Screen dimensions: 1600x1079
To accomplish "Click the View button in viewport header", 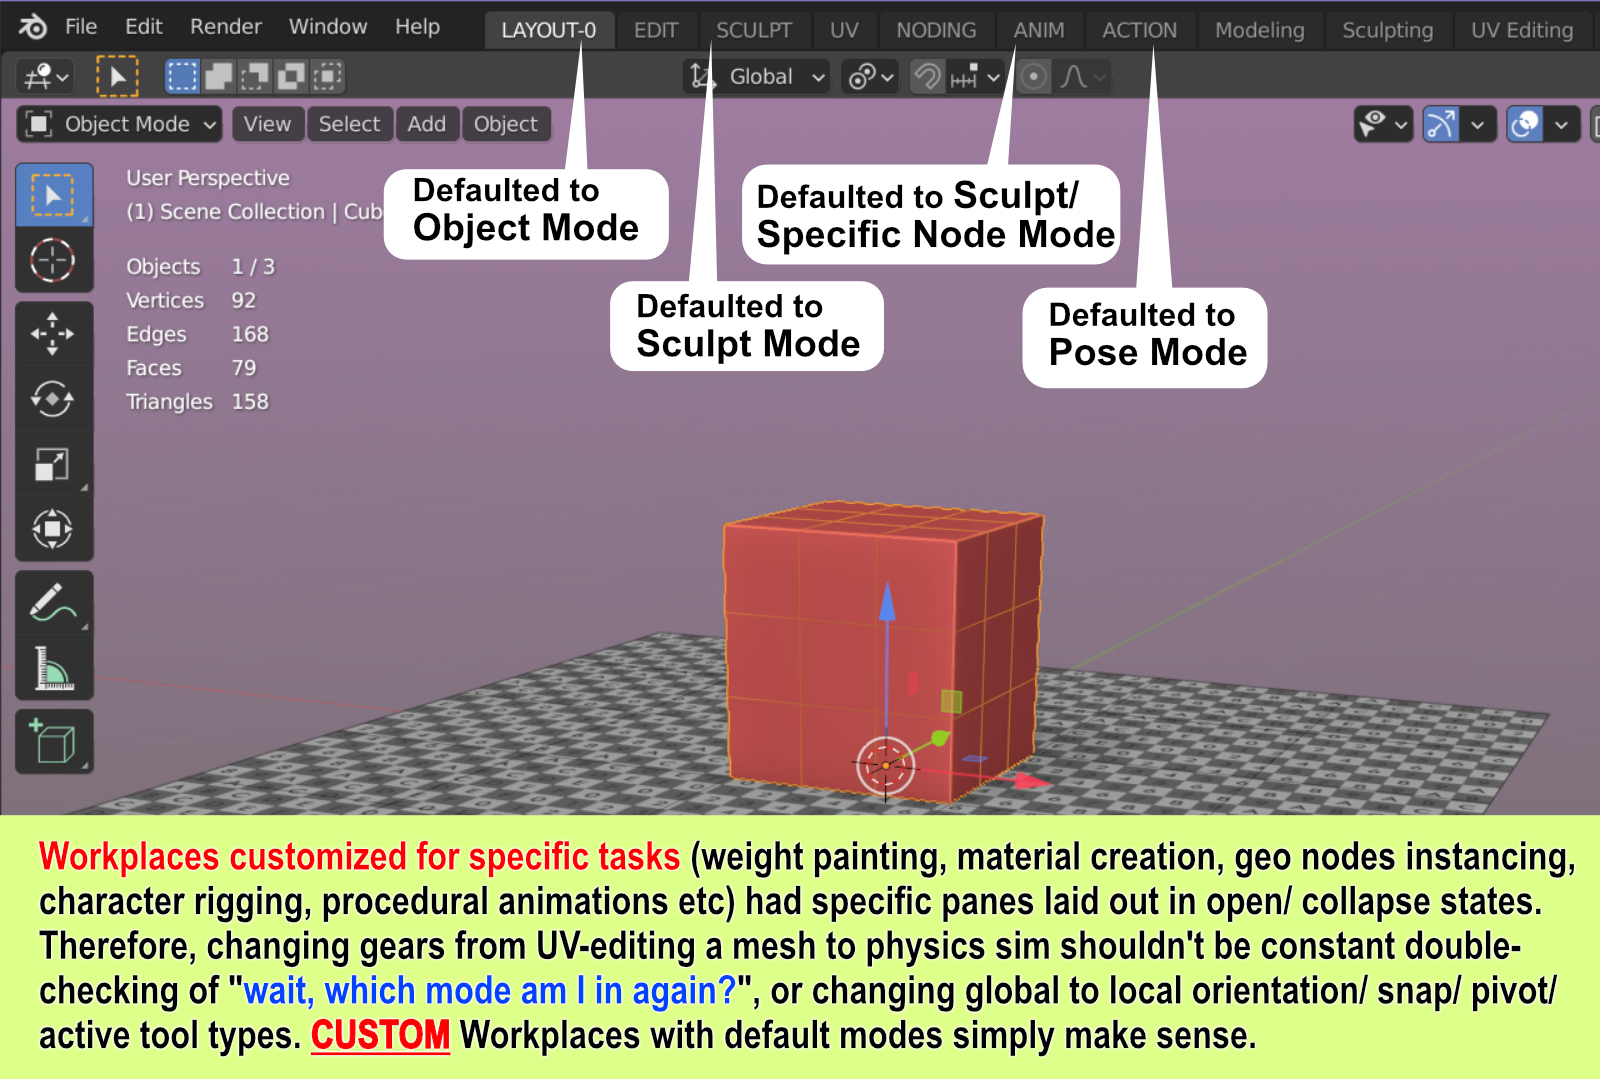I will (x=267, y=124).
